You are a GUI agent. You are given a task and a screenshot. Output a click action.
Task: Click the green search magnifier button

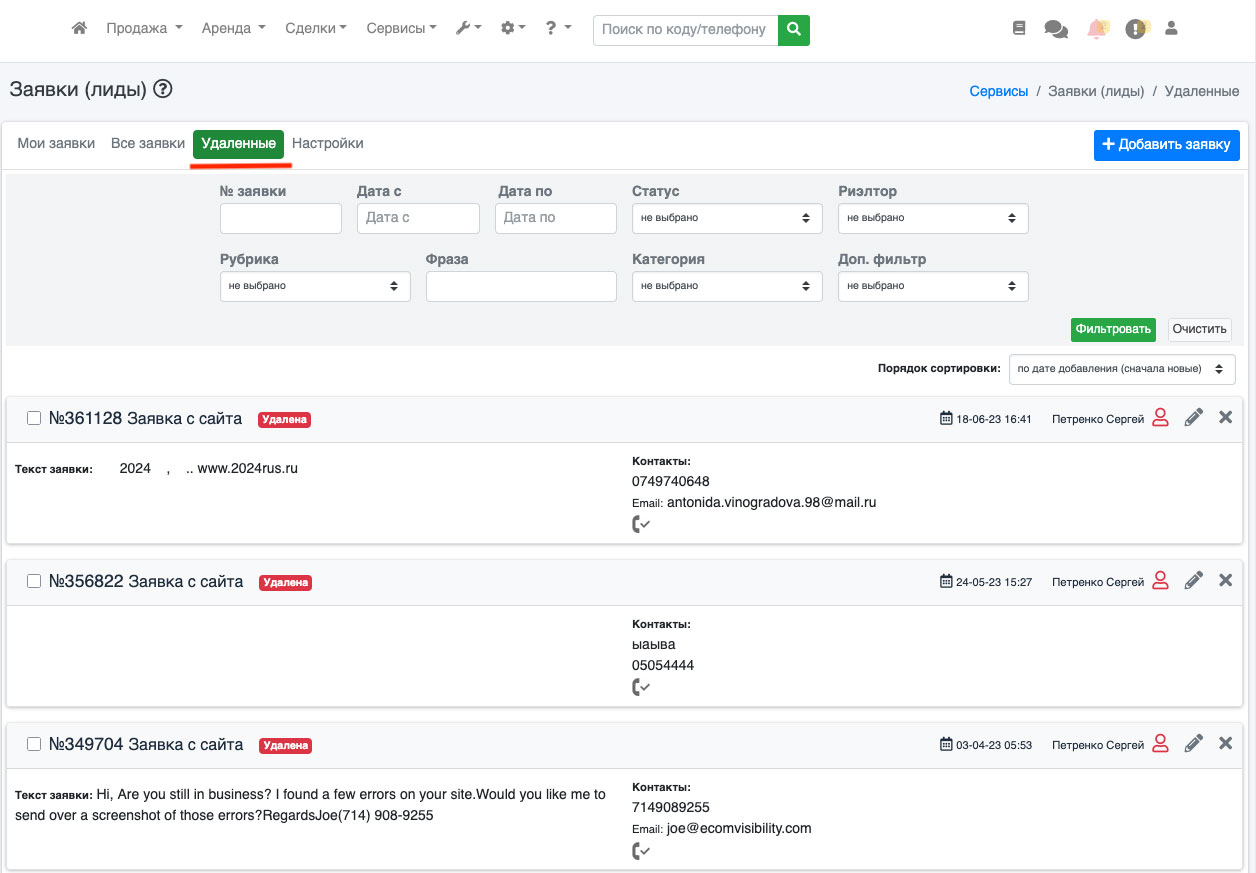[x=793, y=29]
